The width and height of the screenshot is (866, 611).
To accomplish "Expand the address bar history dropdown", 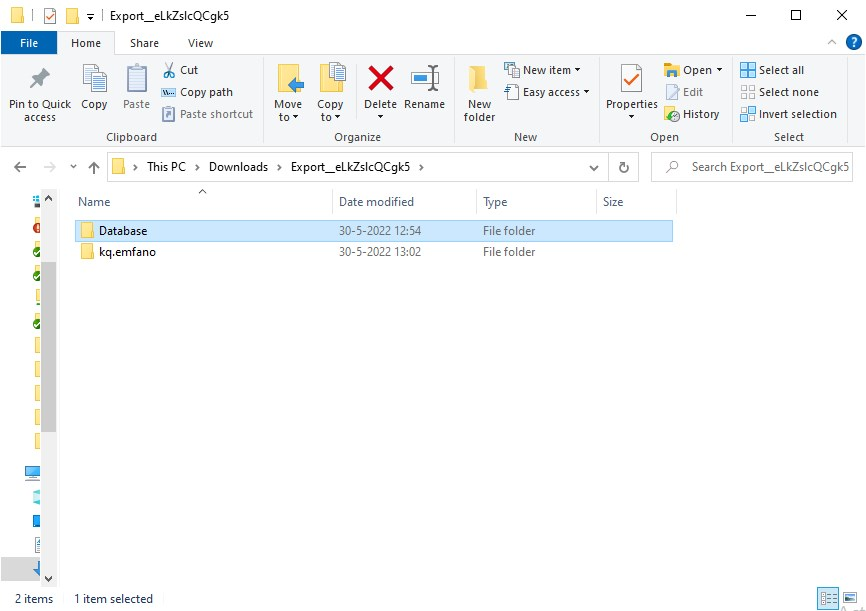I will [x=594, y=167].
